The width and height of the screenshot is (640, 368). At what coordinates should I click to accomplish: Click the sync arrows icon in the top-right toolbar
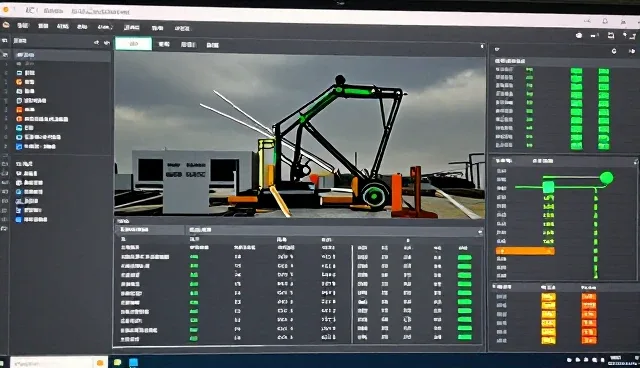coord(611,35)
